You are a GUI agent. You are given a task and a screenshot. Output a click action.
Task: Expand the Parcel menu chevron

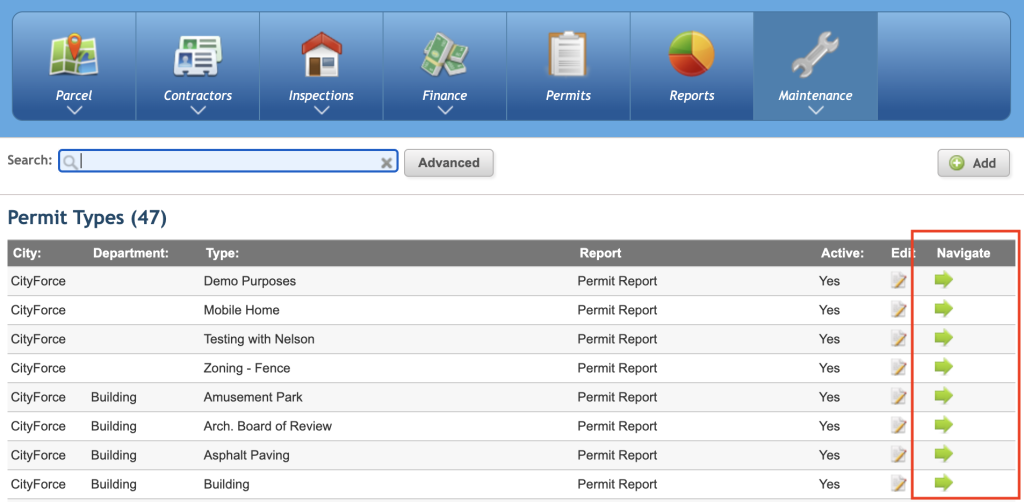pos(74,110)
